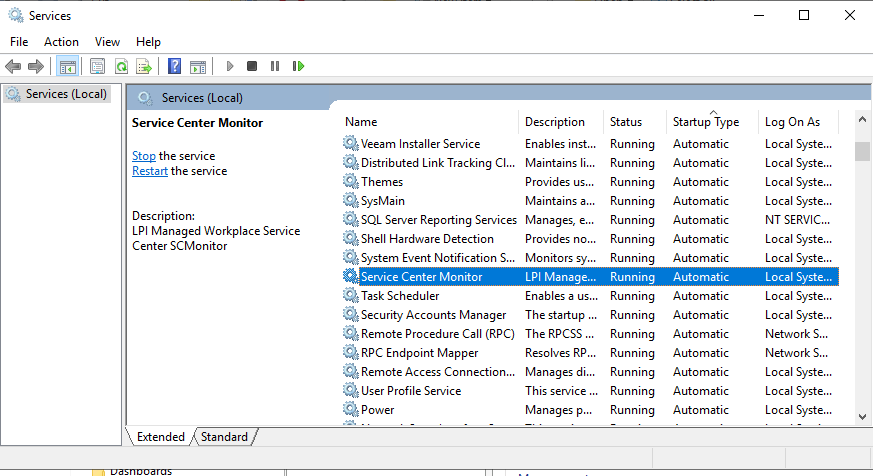Sort by the Log On As column header
The image size is (873, 476).
pyautogui.click(x=792, y=122)
